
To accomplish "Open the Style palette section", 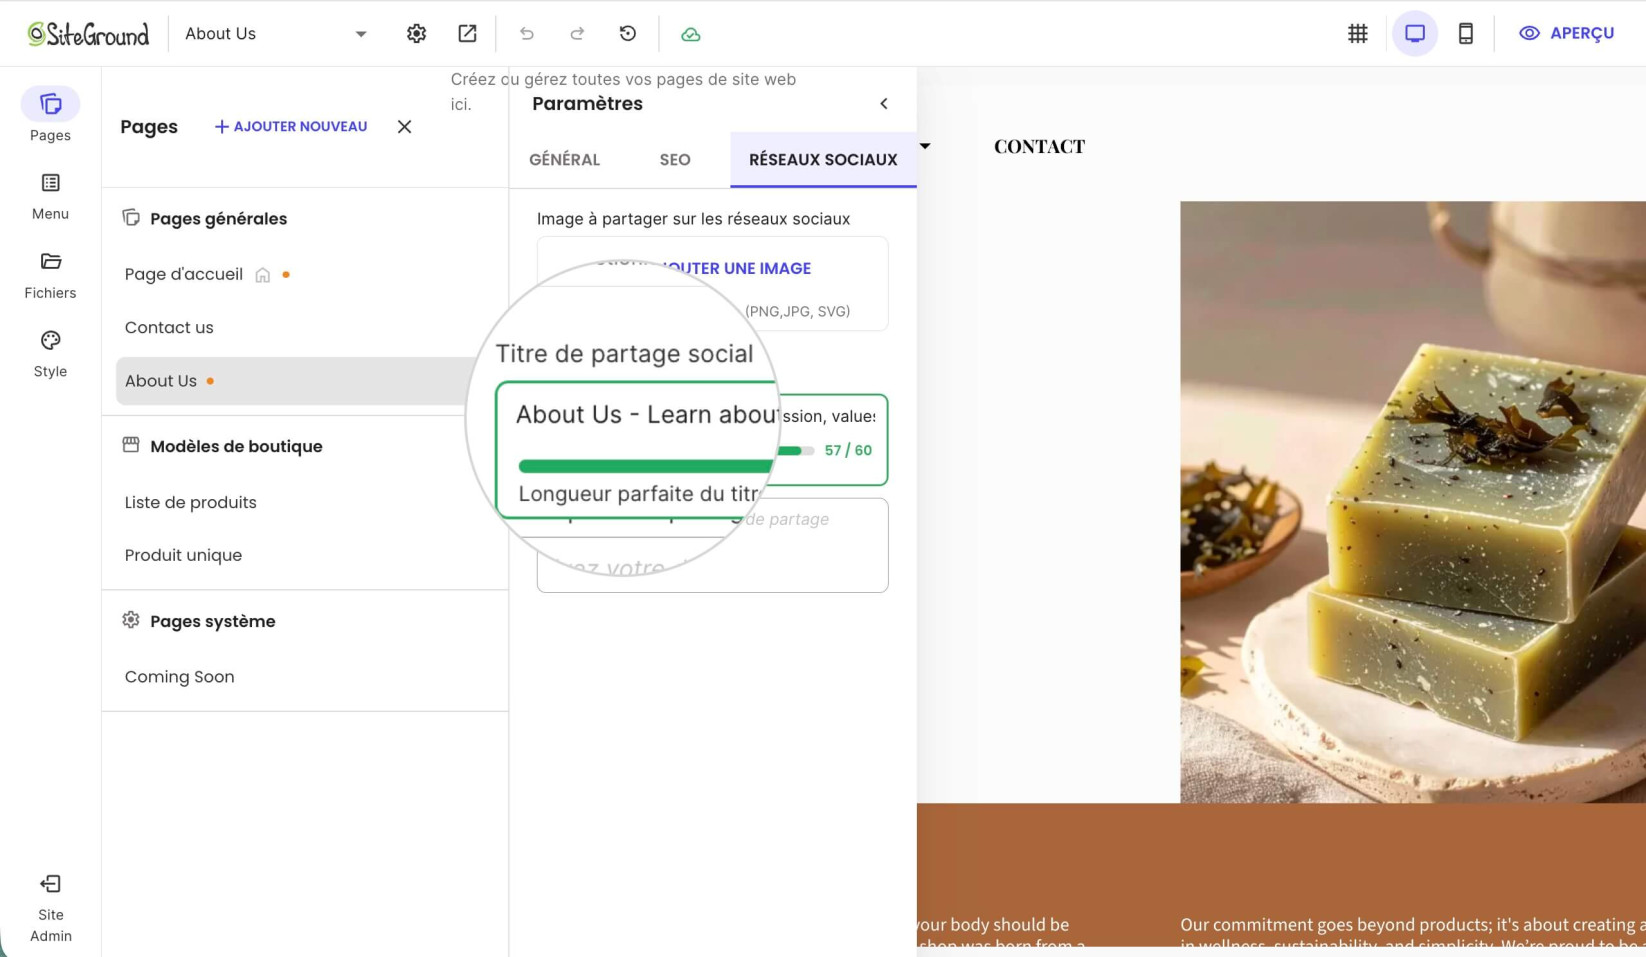I will [x=50, y=354].
